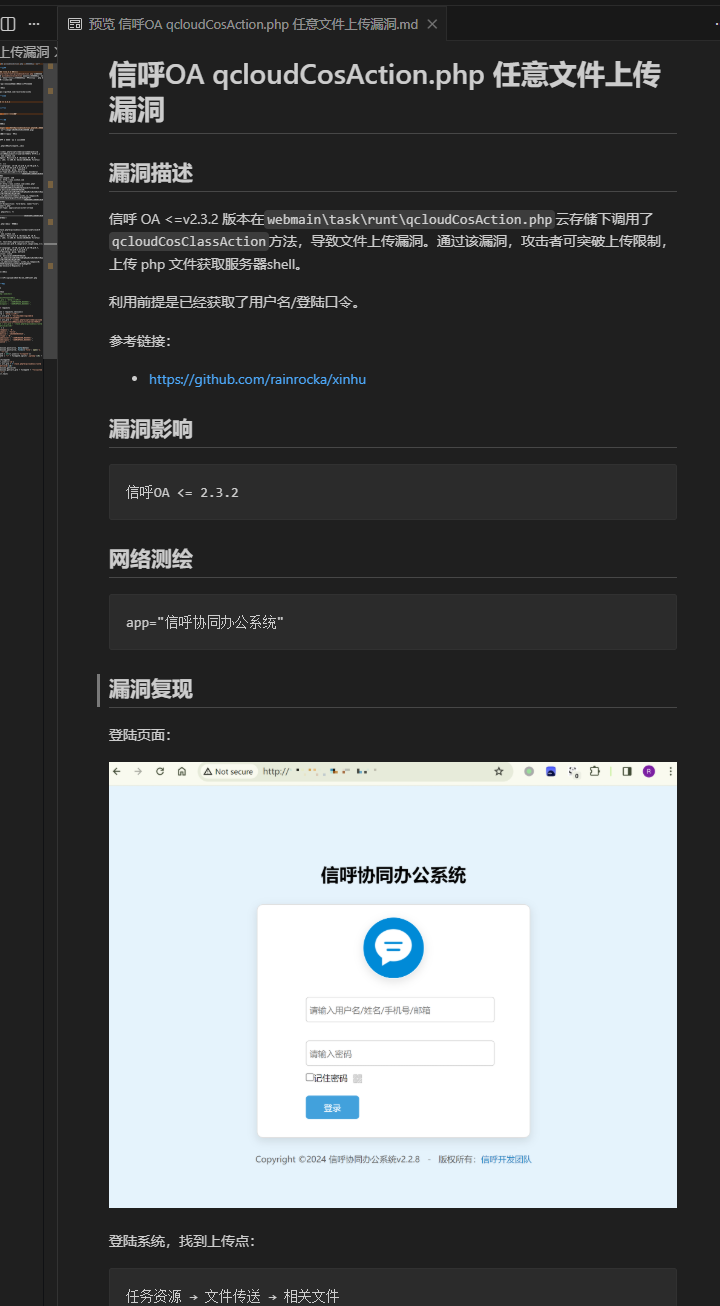The height and width of the screenshot is (1306, 720).
Task: Click the purple R profile avatar
Action: point(649,772)
